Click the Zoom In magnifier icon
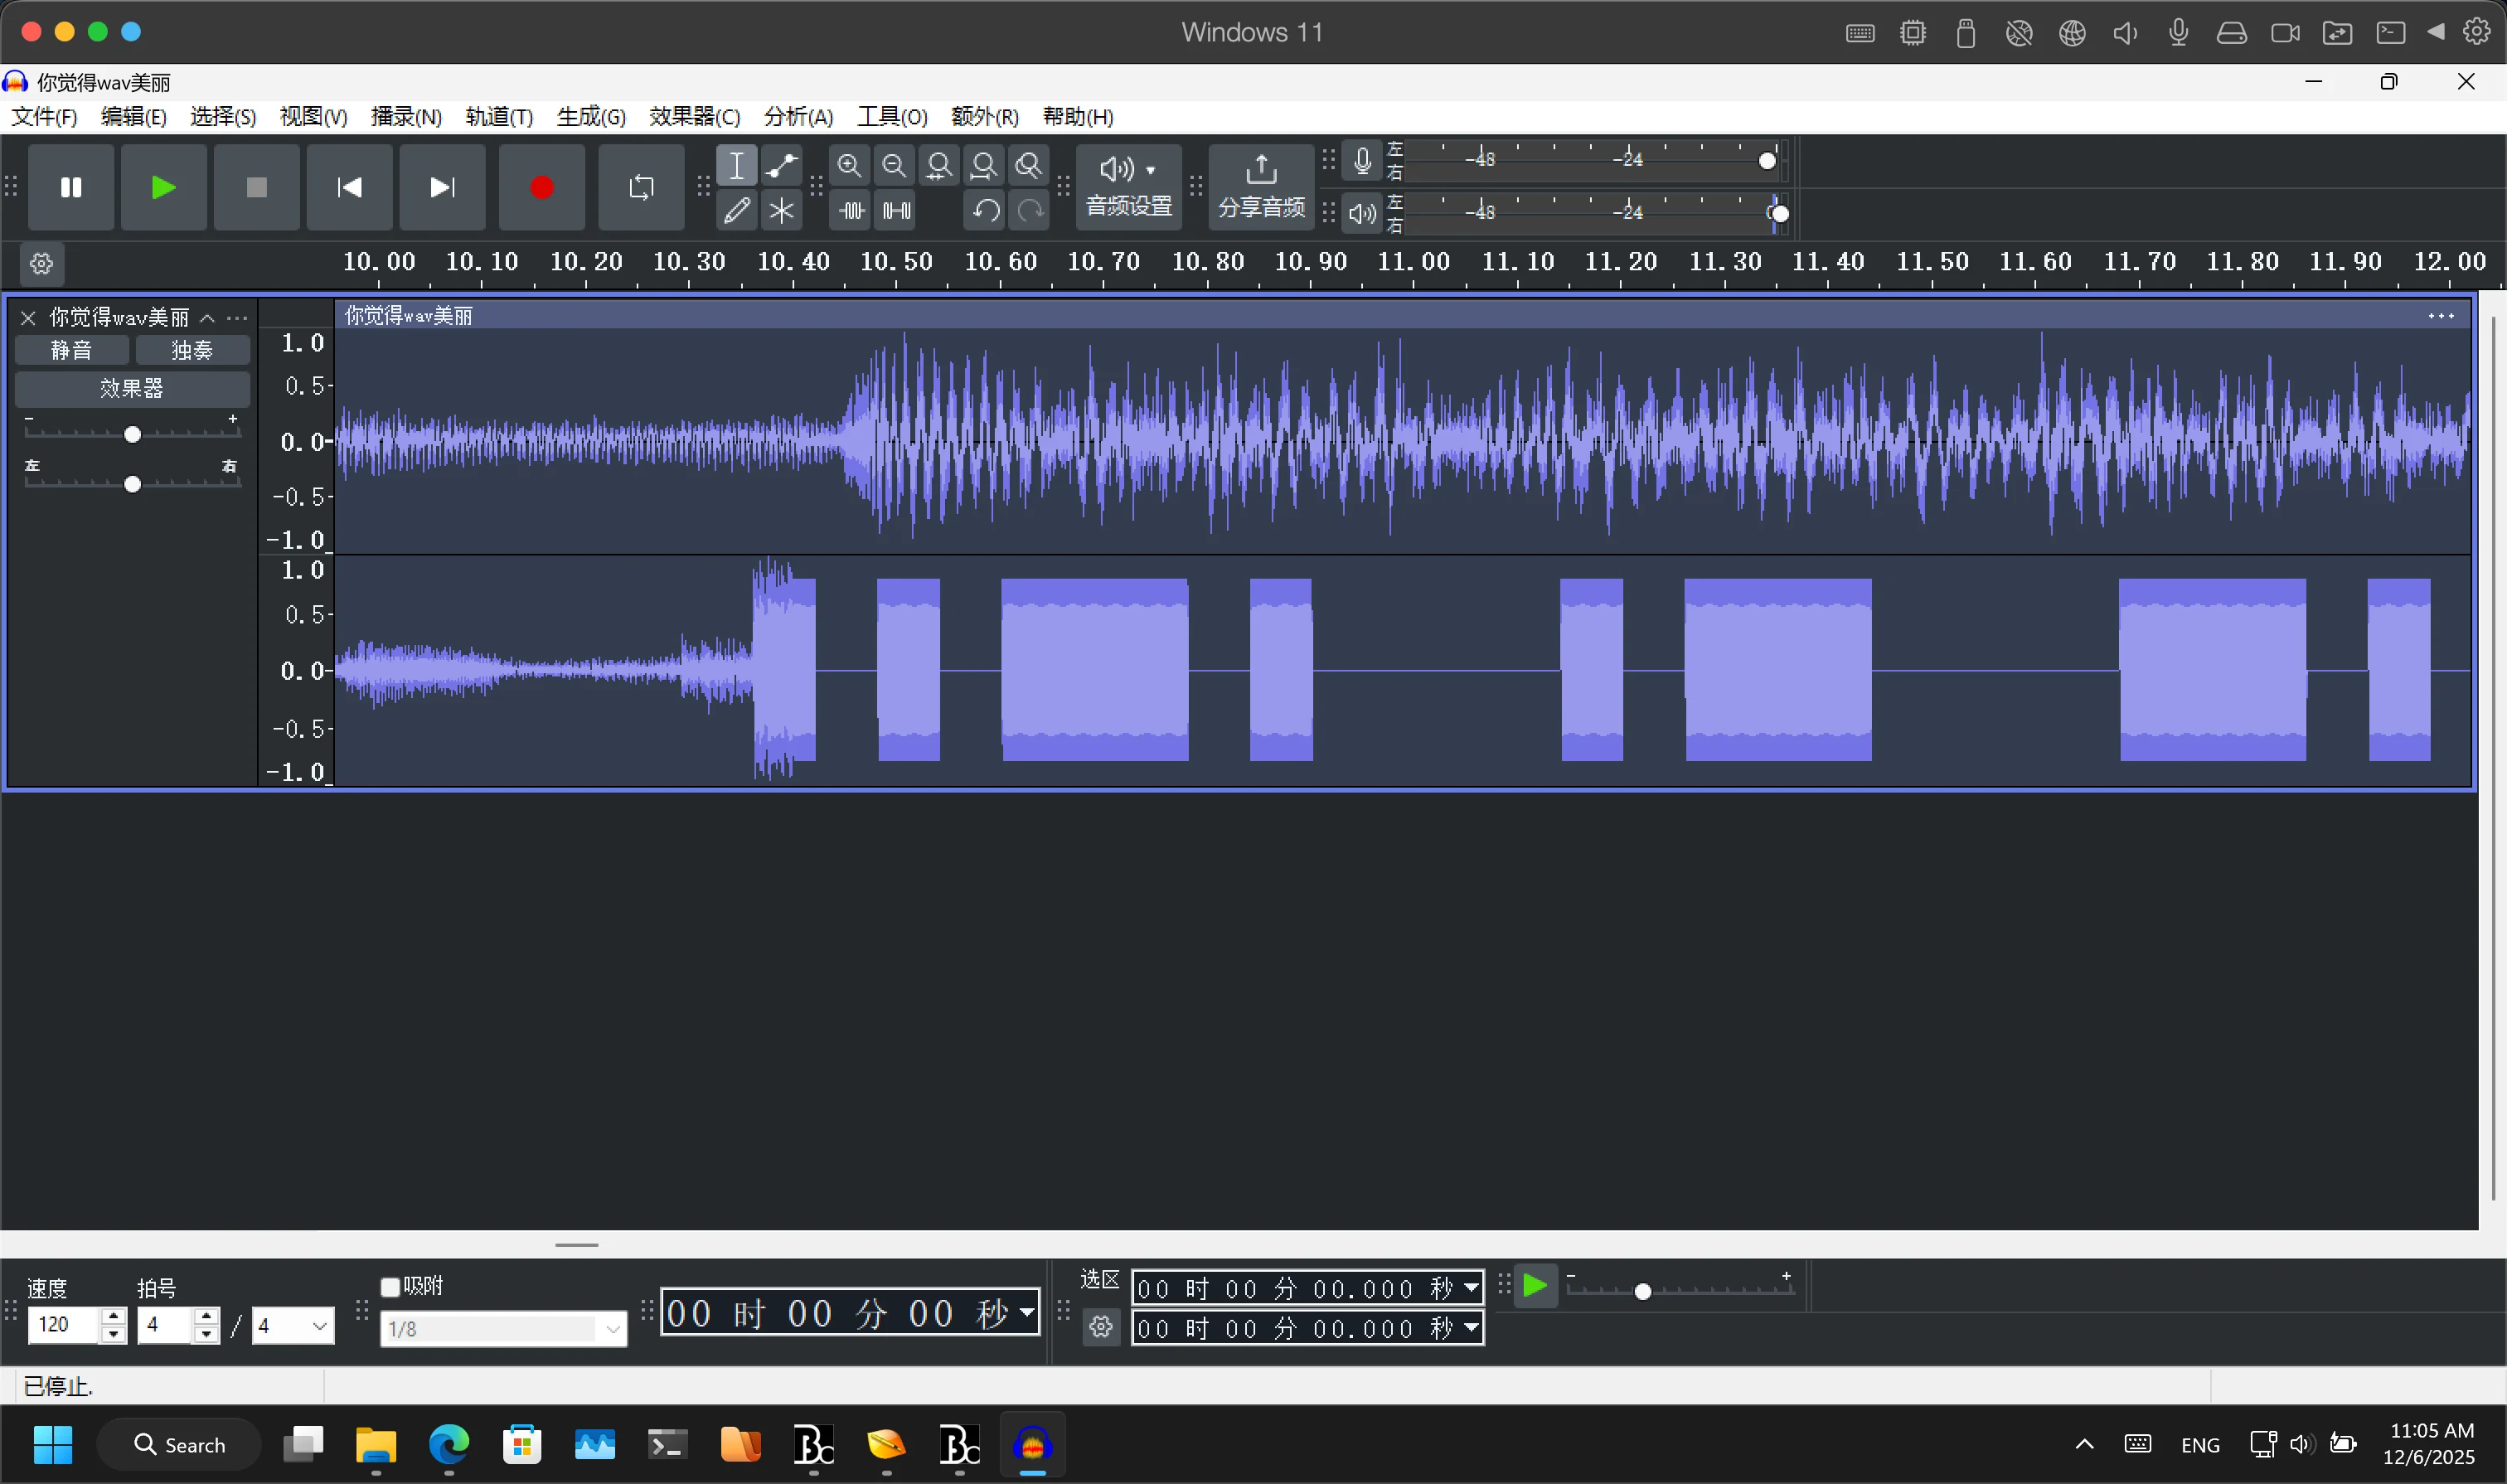This screenshot has width=2507, height=1484. pyautogui.click(x=849, y=166)
